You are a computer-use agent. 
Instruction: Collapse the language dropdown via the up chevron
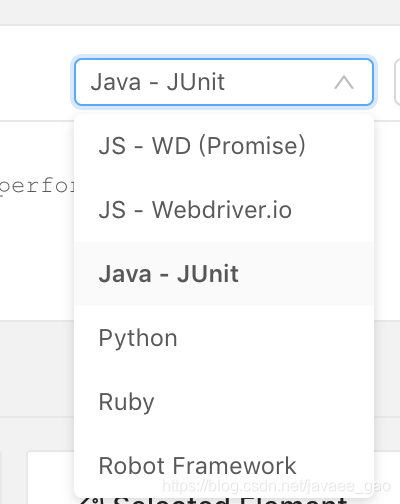pyautogui.click(x=344, y=82)
